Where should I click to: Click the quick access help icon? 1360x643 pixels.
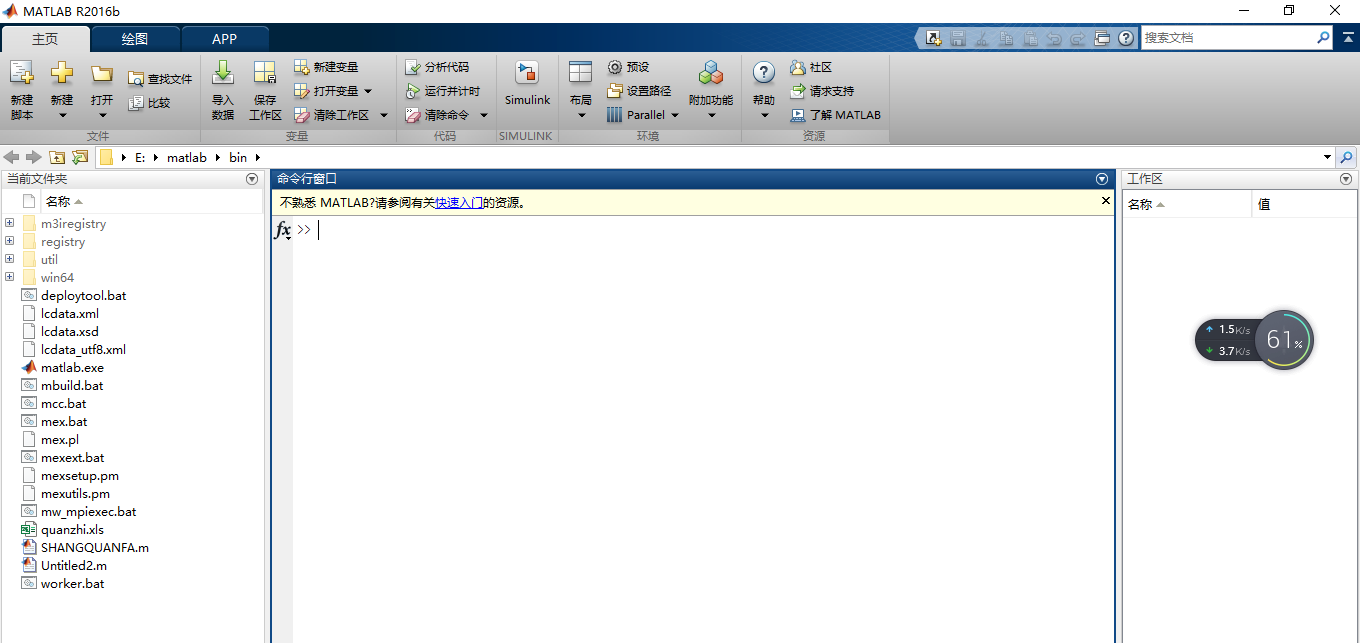point(1126,38)
